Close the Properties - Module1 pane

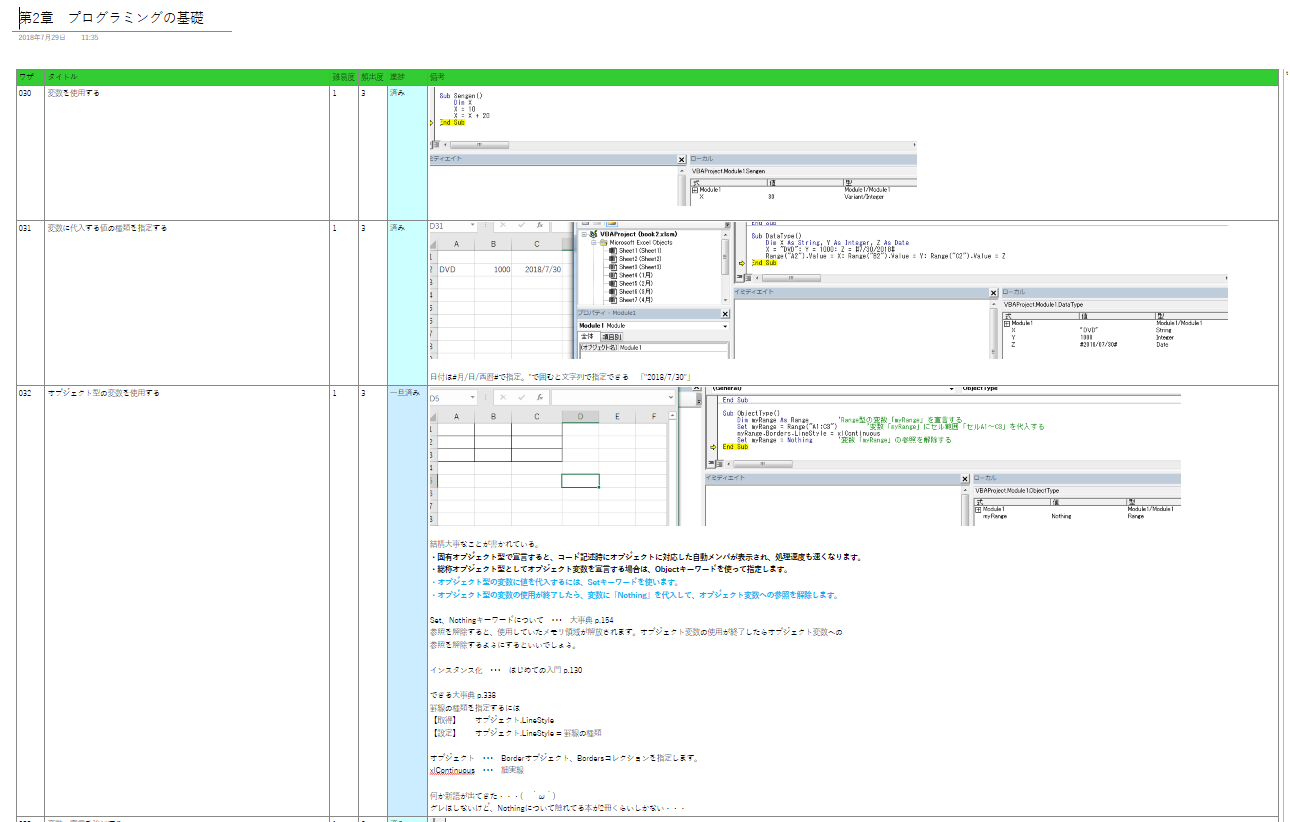click(726, 313)
